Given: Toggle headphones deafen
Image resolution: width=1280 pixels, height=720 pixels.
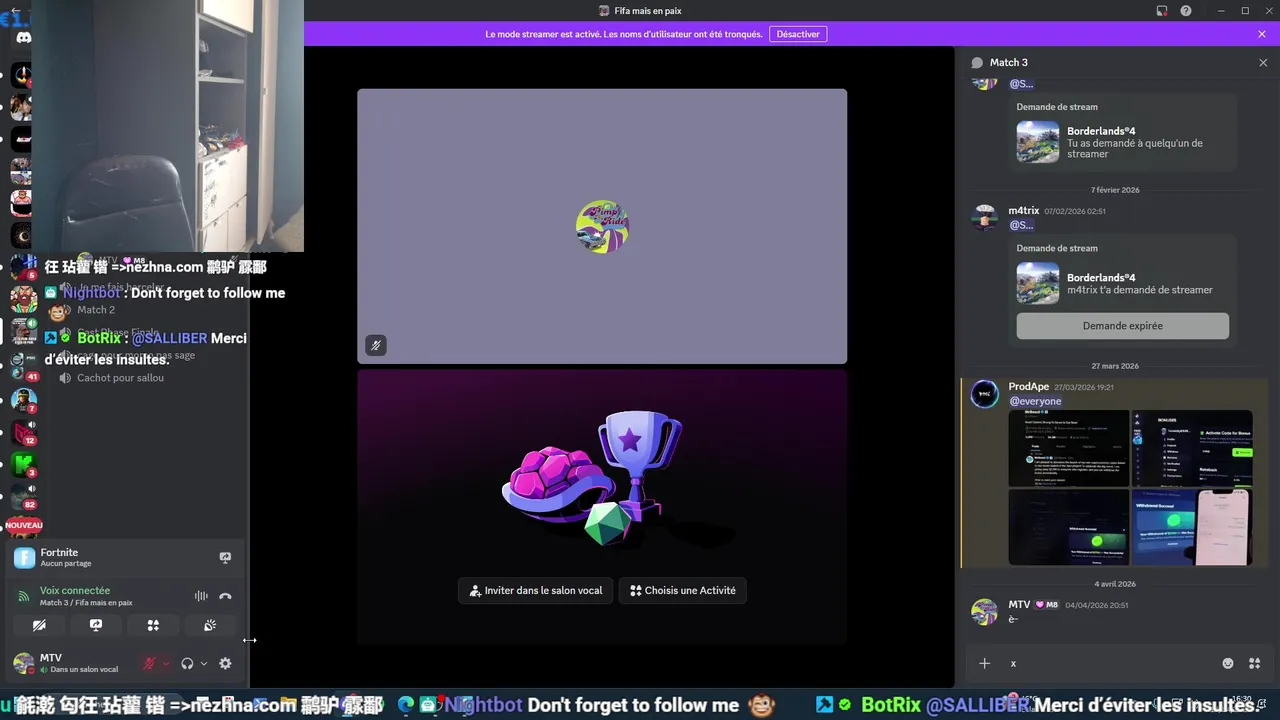Looking at the screenshot, I should point(187,663).
